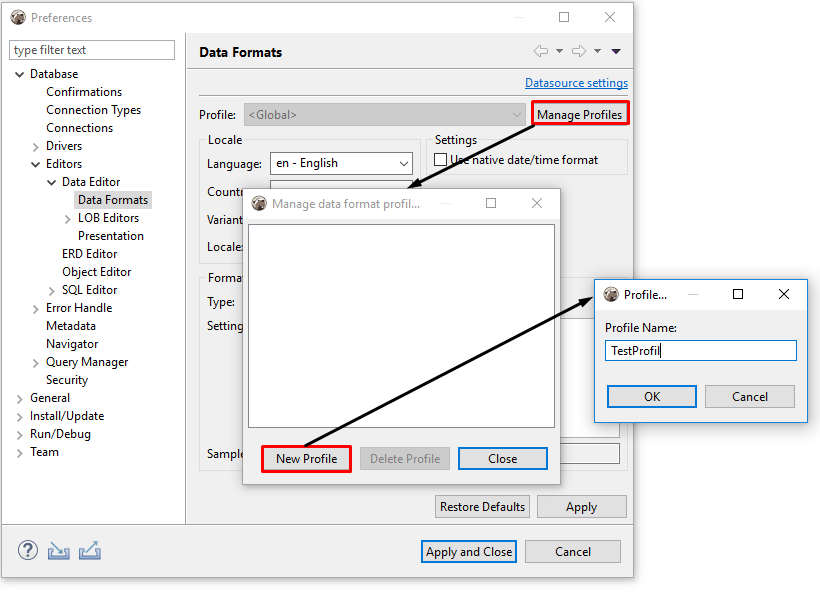Click the New Profile button

[306, 458]
